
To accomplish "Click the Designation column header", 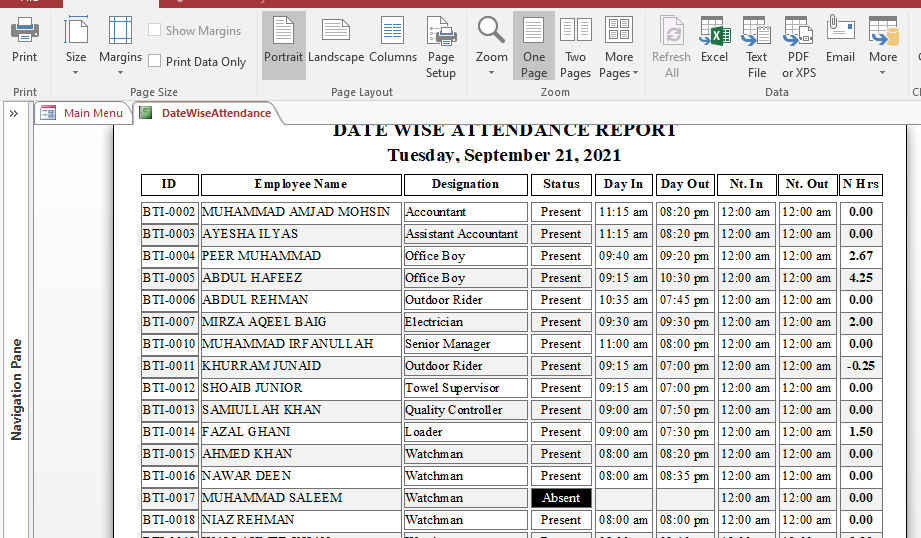I will point(465,184).
